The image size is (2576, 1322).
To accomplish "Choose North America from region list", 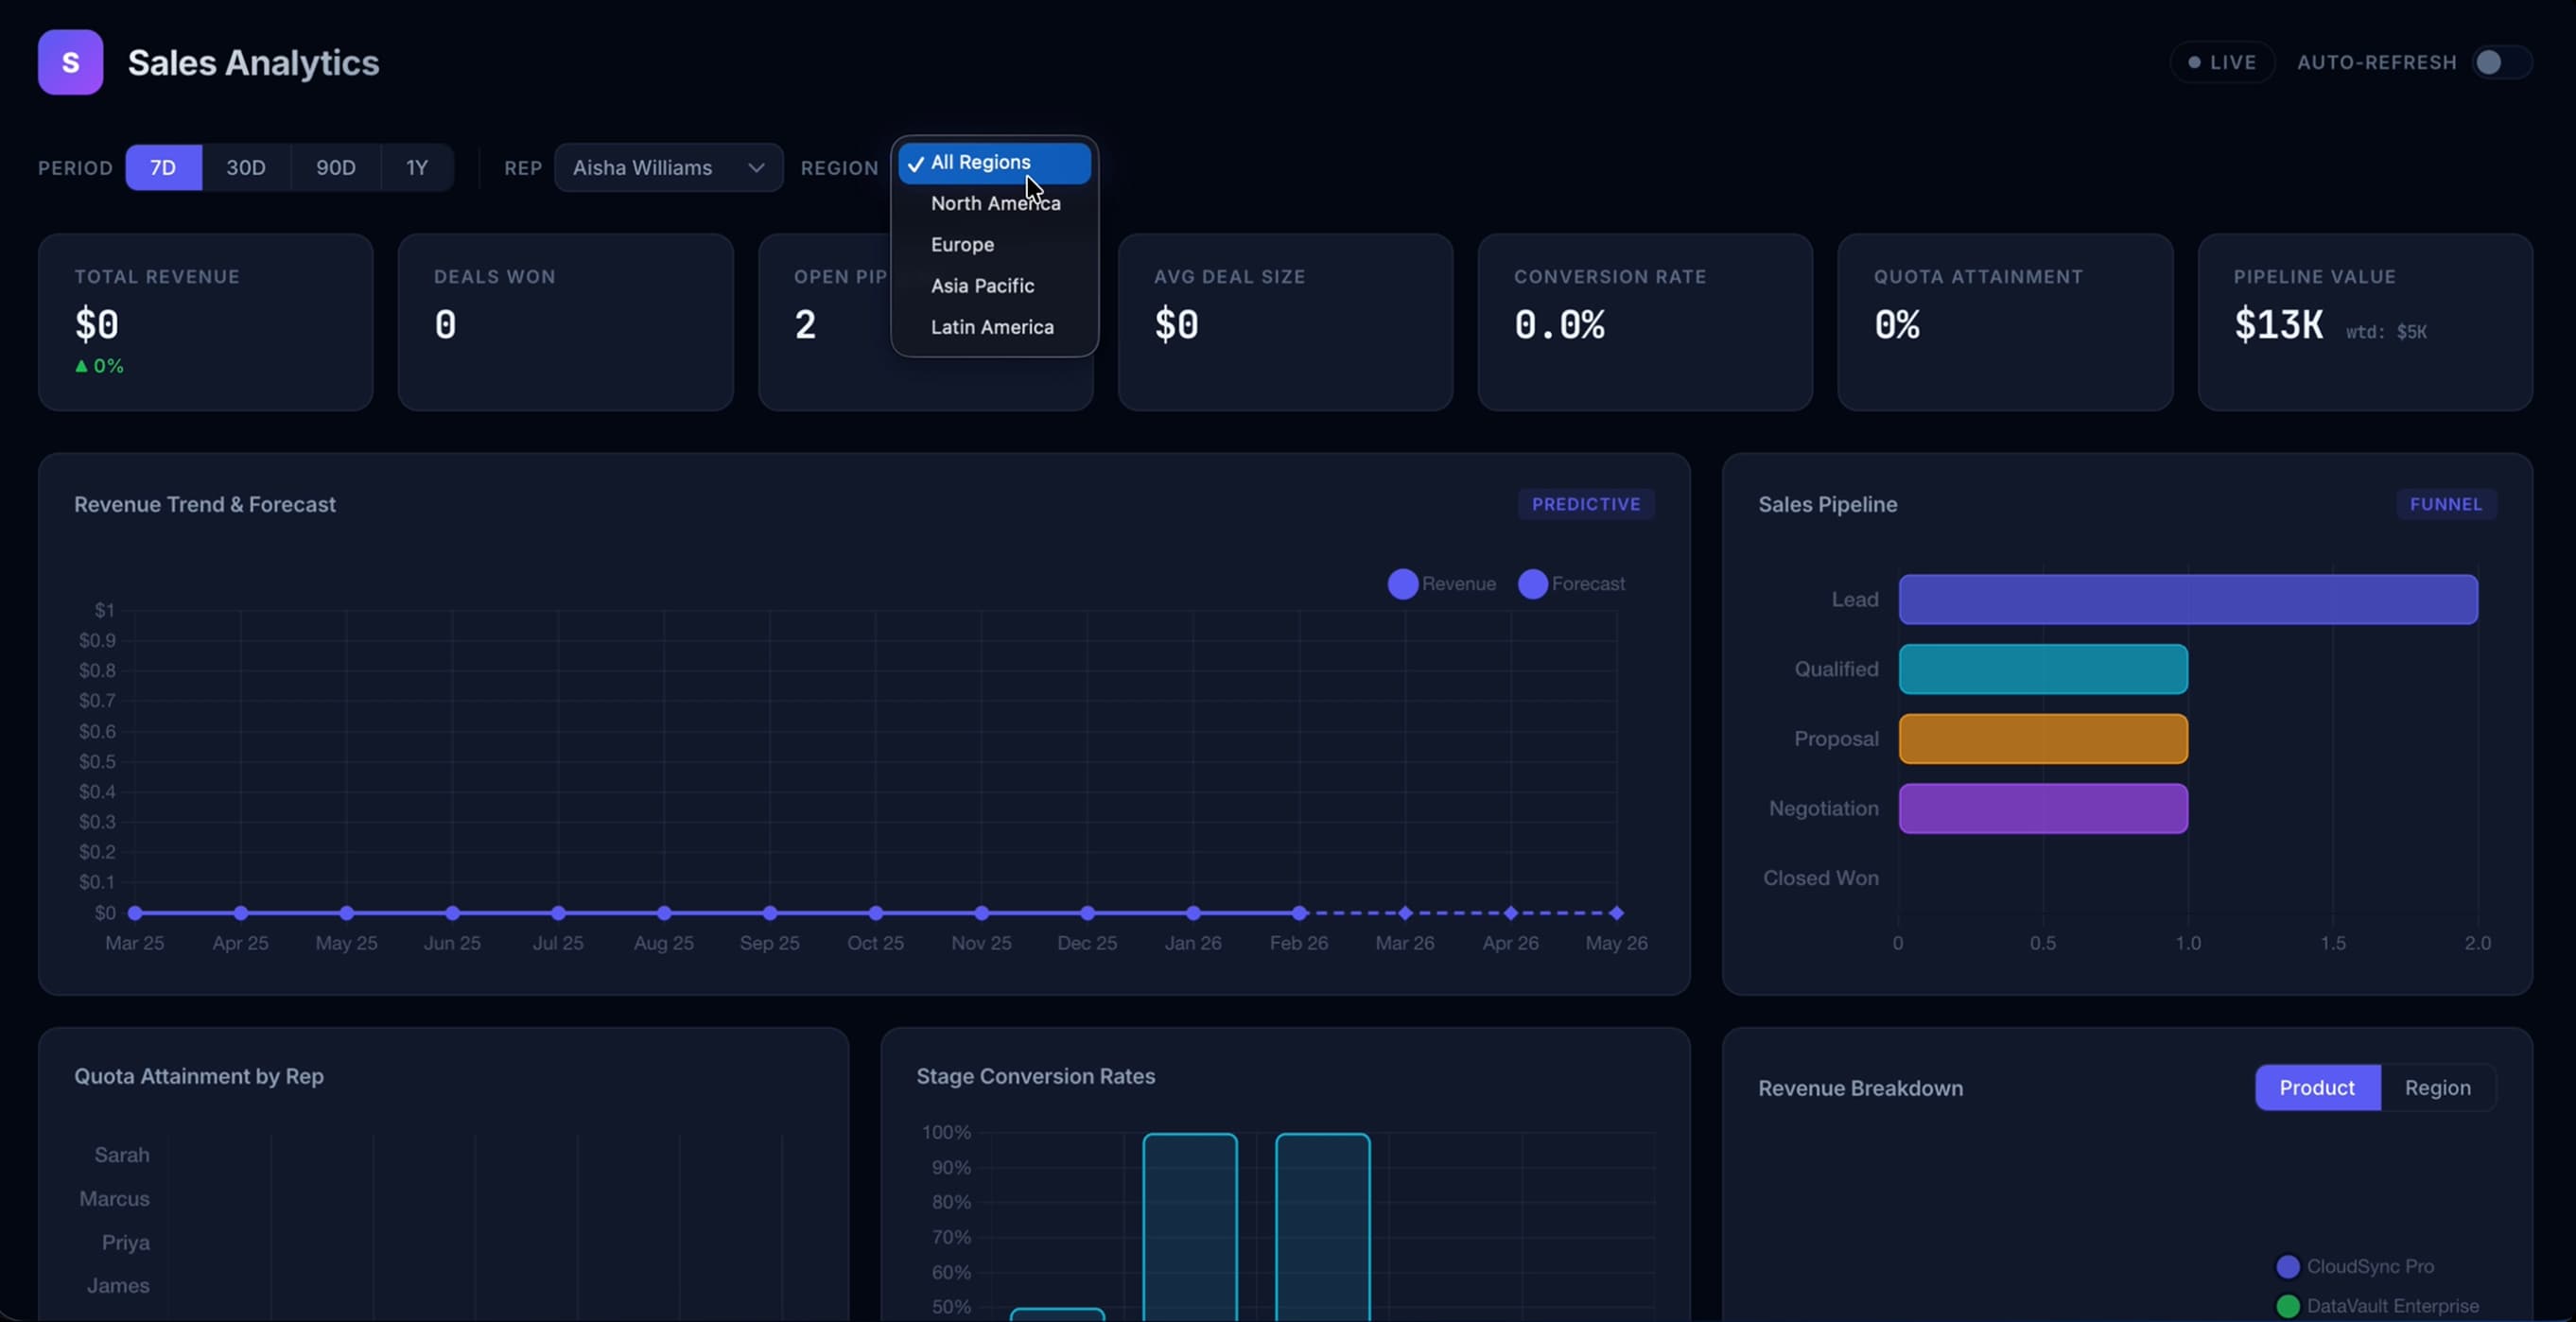I will click(x=994, y=203).
